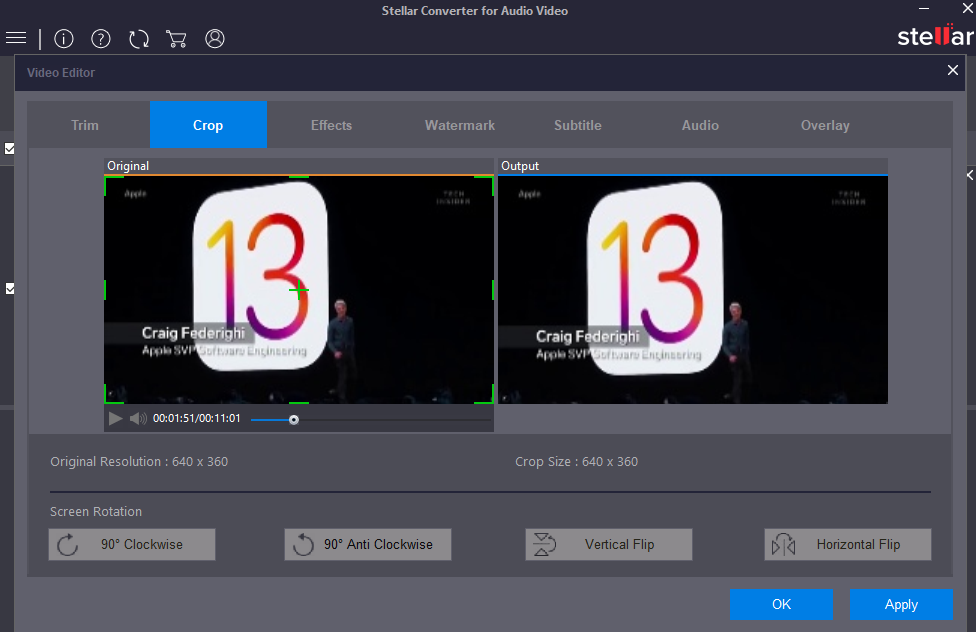Screen dimensions: 976x632
Task: Close the Video Editor dialog
Action: pyautogui.click(x=952, y=70)
